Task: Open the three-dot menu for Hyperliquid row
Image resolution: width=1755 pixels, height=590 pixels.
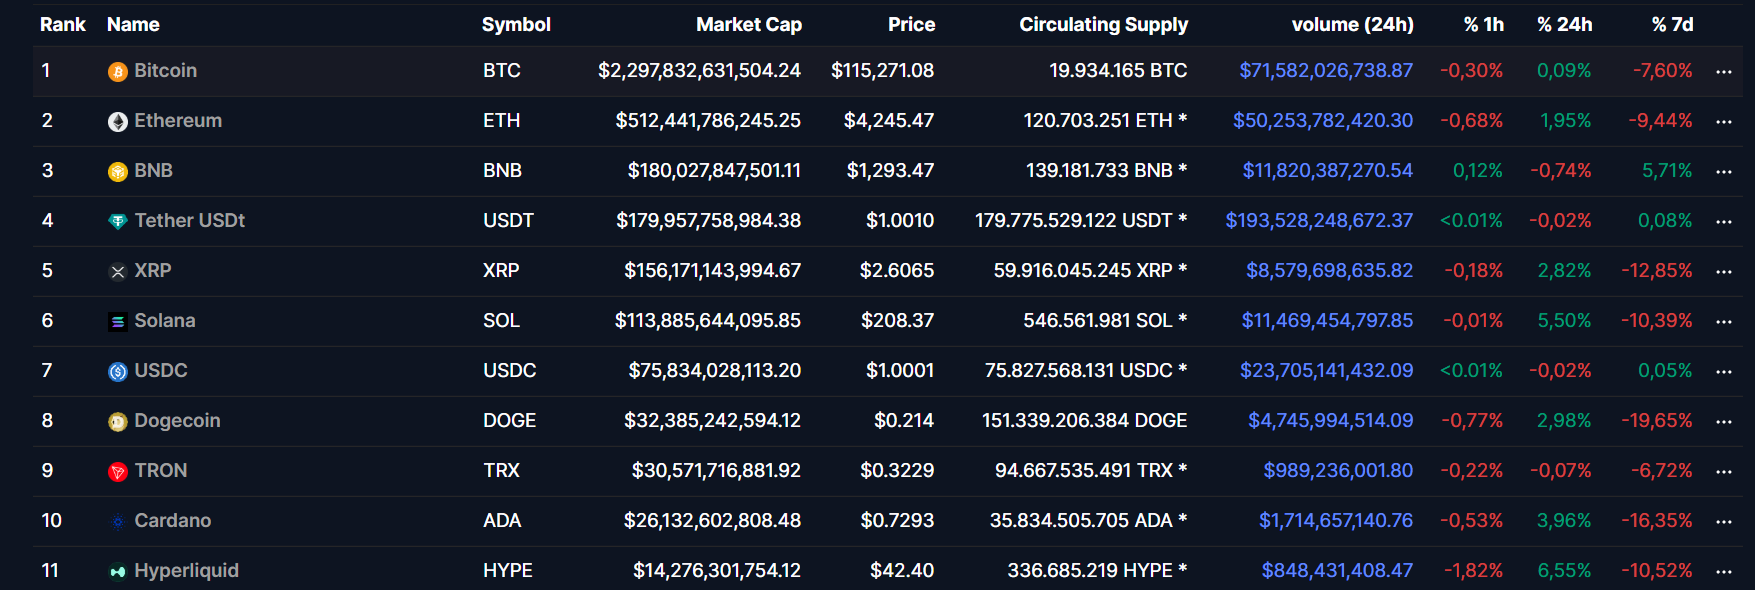Action: click(1723, 572)
